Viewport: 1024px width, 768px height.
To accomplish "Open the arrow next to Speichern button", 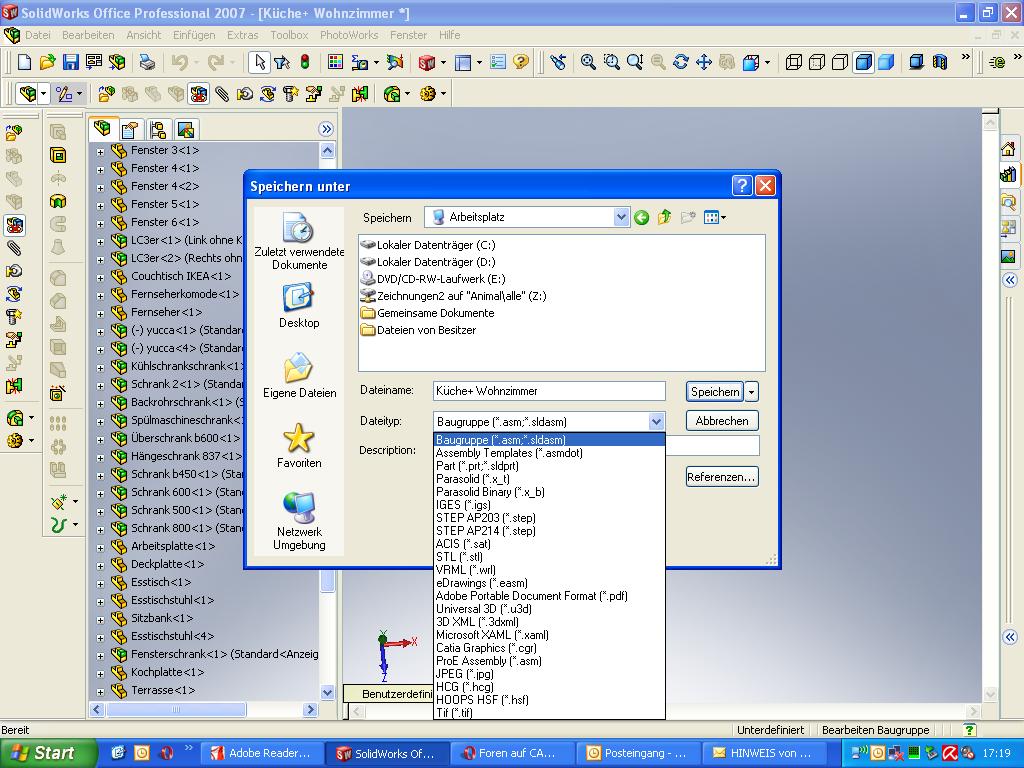I will [752, 392].
